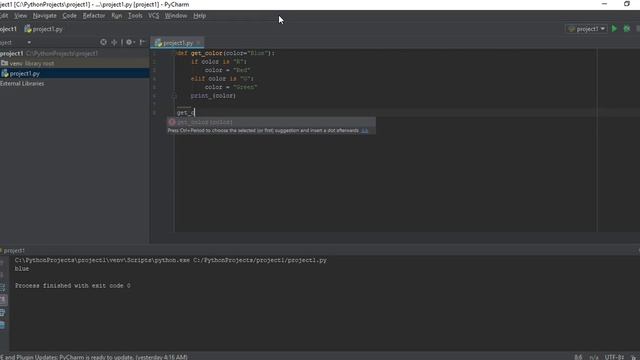The height and width of the screenshot is (360, 640).
Task: Open the Run menu
Action: [116, 16]
